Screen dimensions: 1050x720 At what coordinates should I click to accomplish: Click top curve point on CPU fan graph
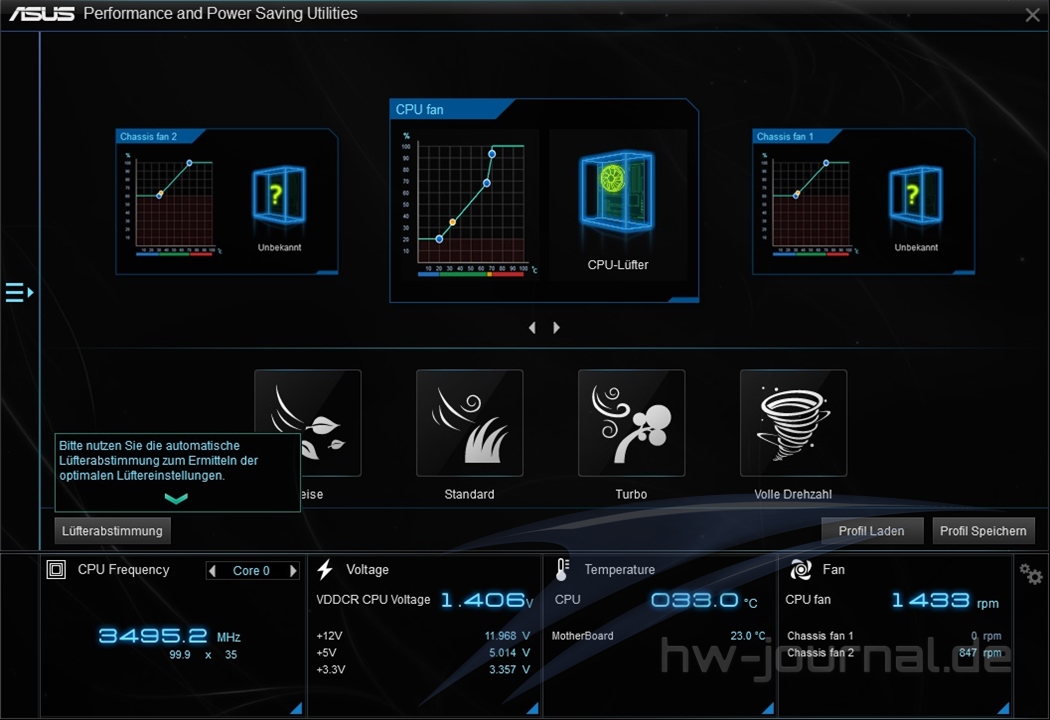pyautogui.click(x=492, y=154)
